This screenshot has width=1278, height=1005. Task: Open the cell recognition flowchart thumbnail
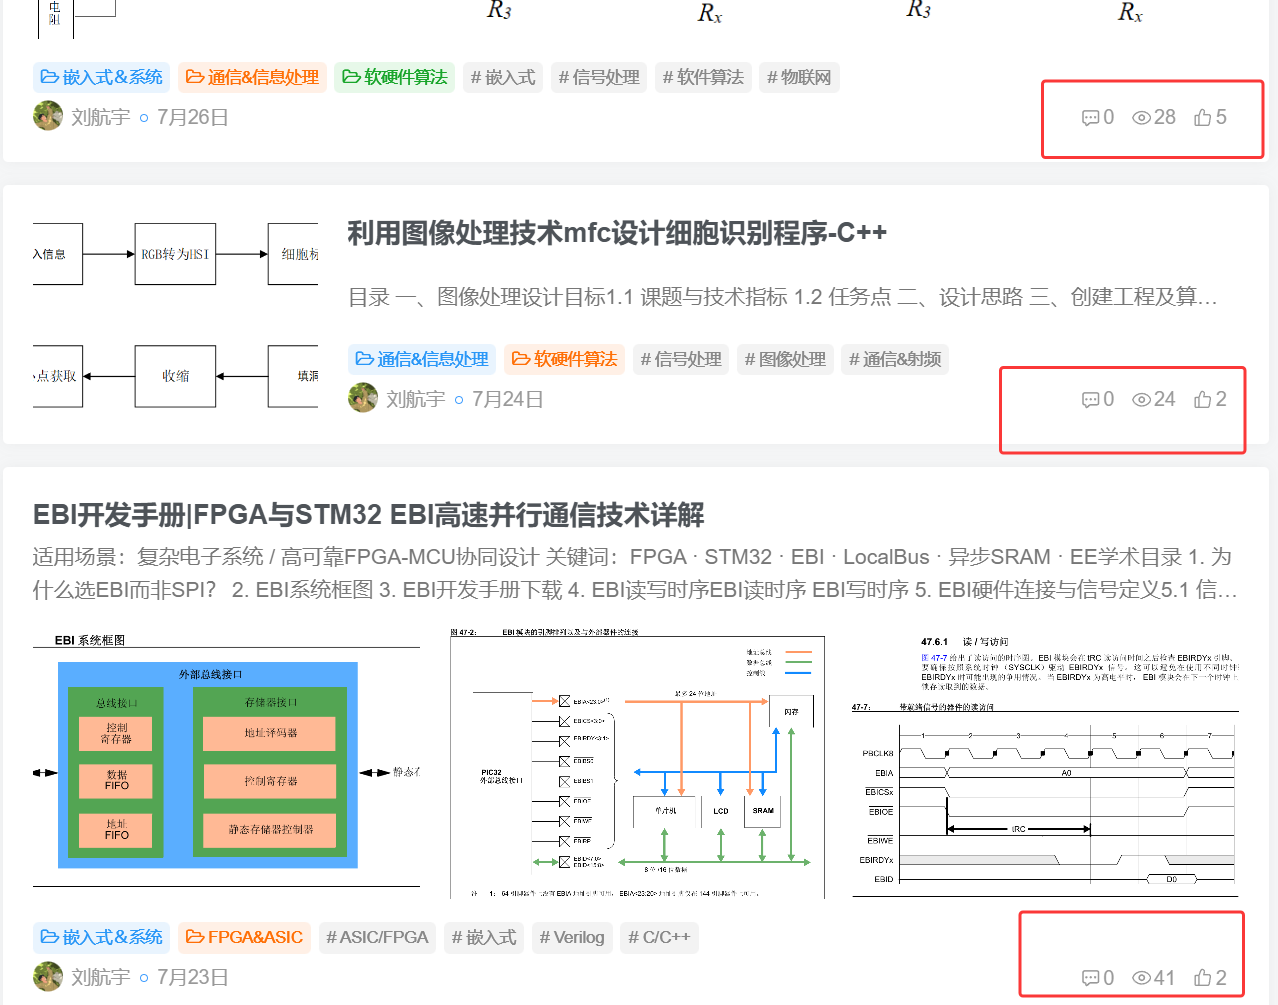click(176, 315)
